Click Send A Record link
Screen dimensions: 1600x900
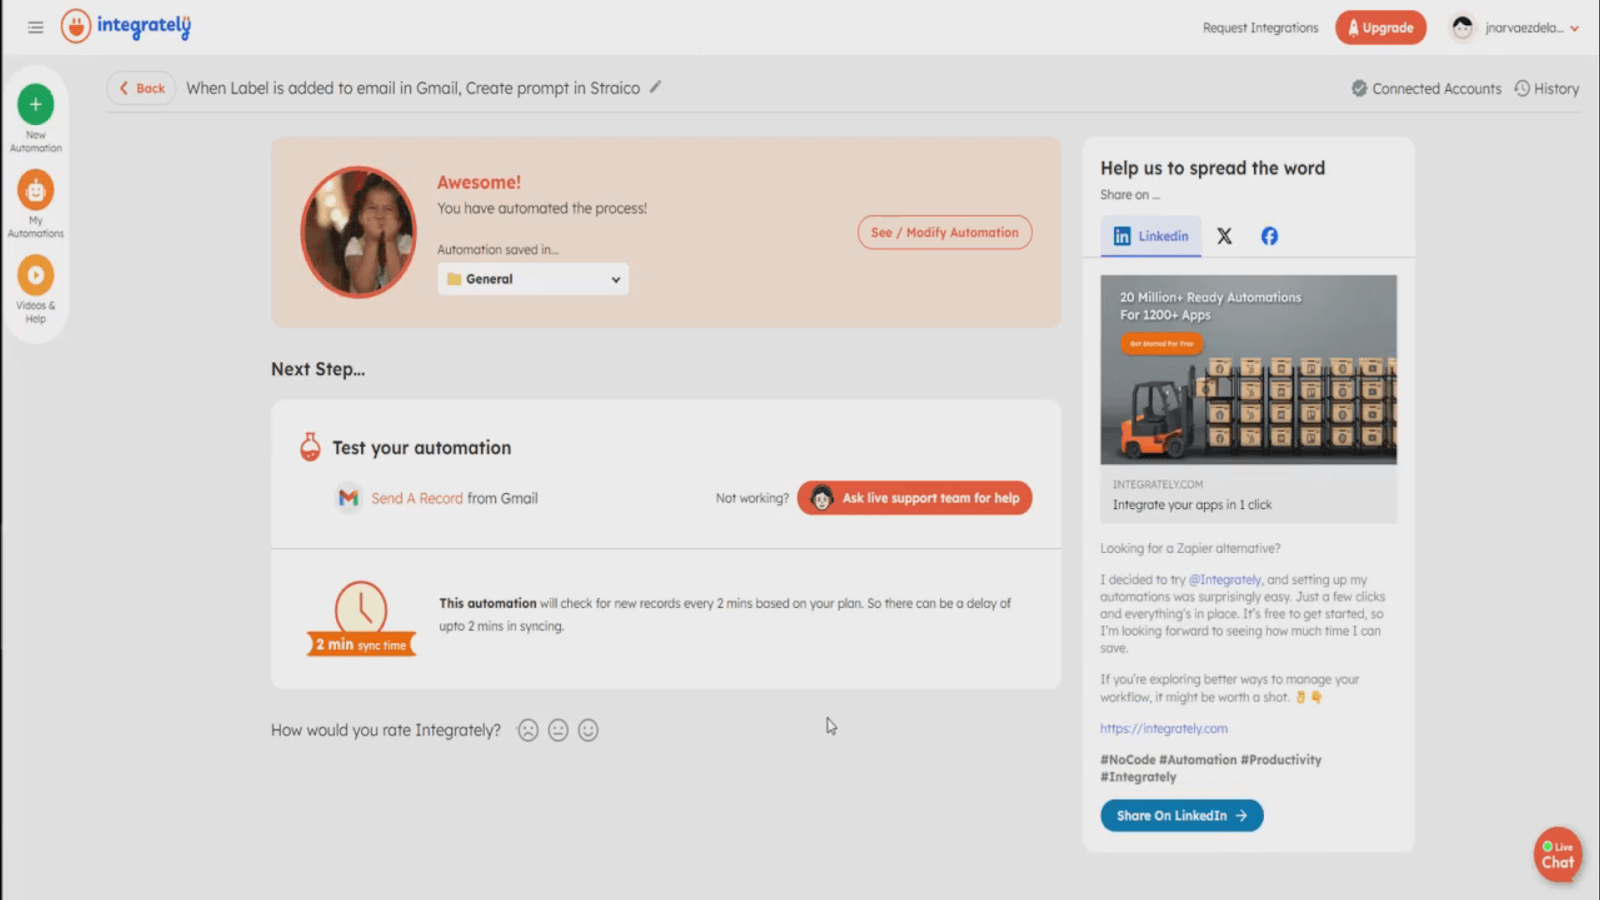(417, 498)
